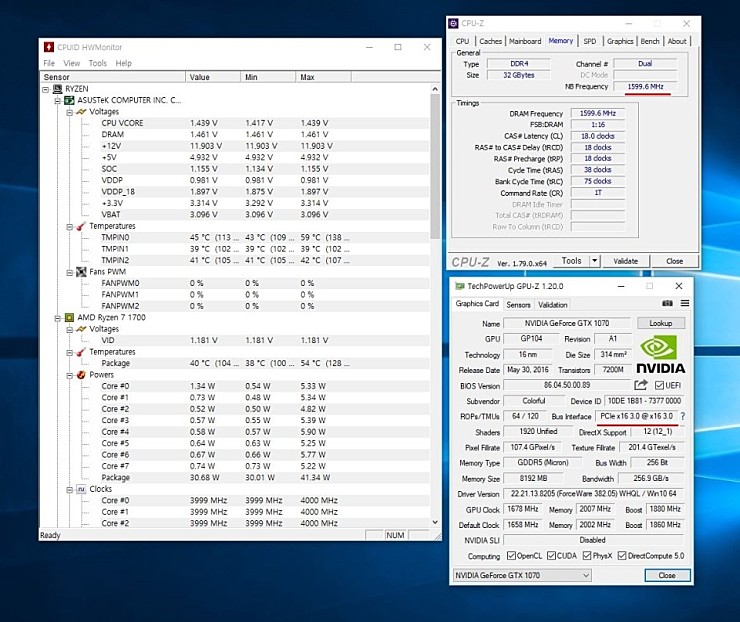Switch to the Caches tab in CPU-Z

[490, 41]
